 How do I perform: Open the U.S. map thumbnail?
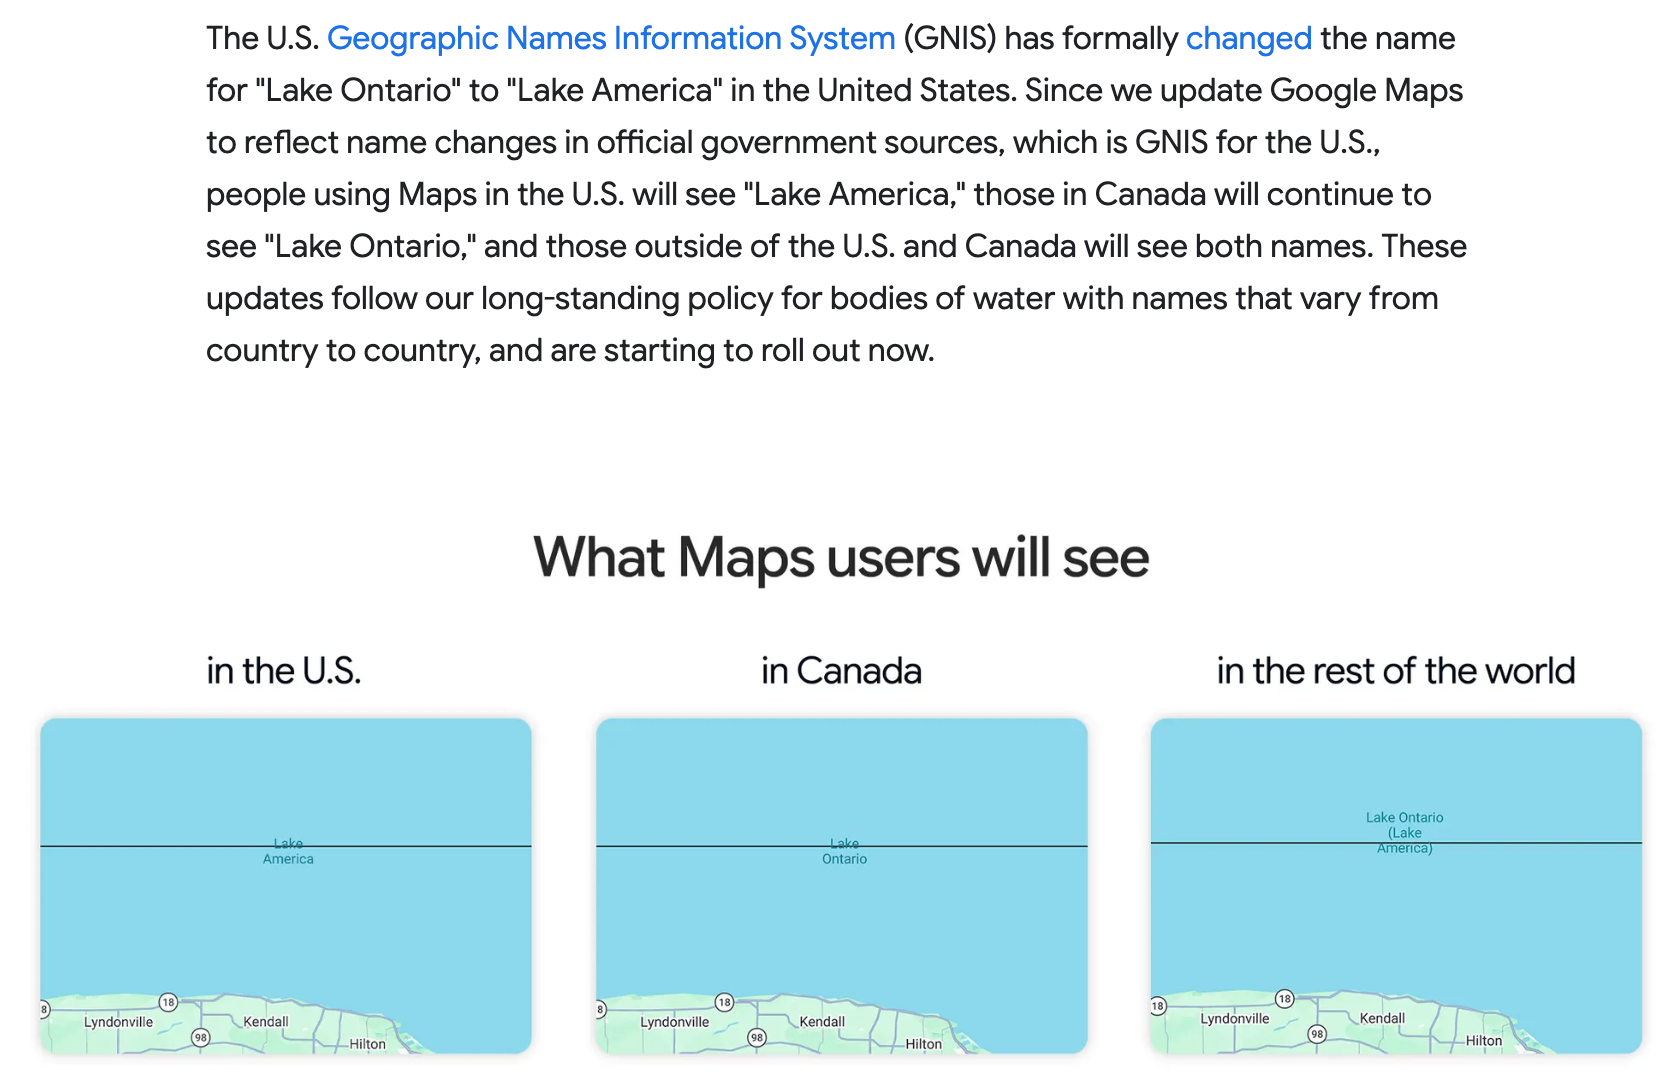coord(286,885)
